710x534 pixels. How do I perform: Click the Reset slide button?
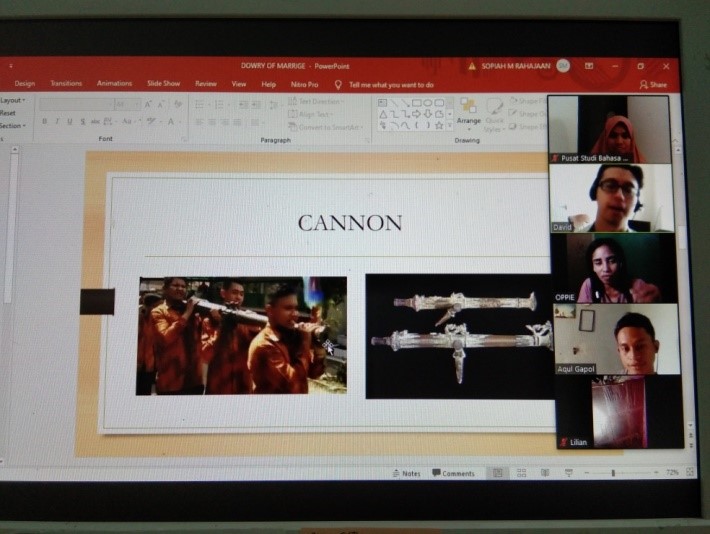point(8,113)
